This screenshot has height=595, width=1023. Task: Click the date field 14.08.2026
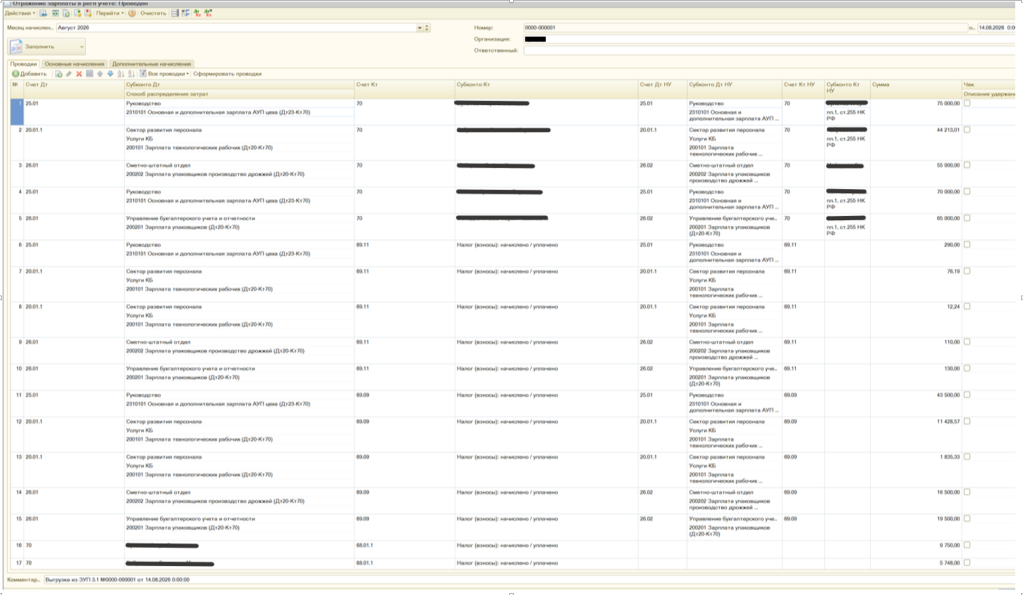pyautogui.click(x=996, y=28)
